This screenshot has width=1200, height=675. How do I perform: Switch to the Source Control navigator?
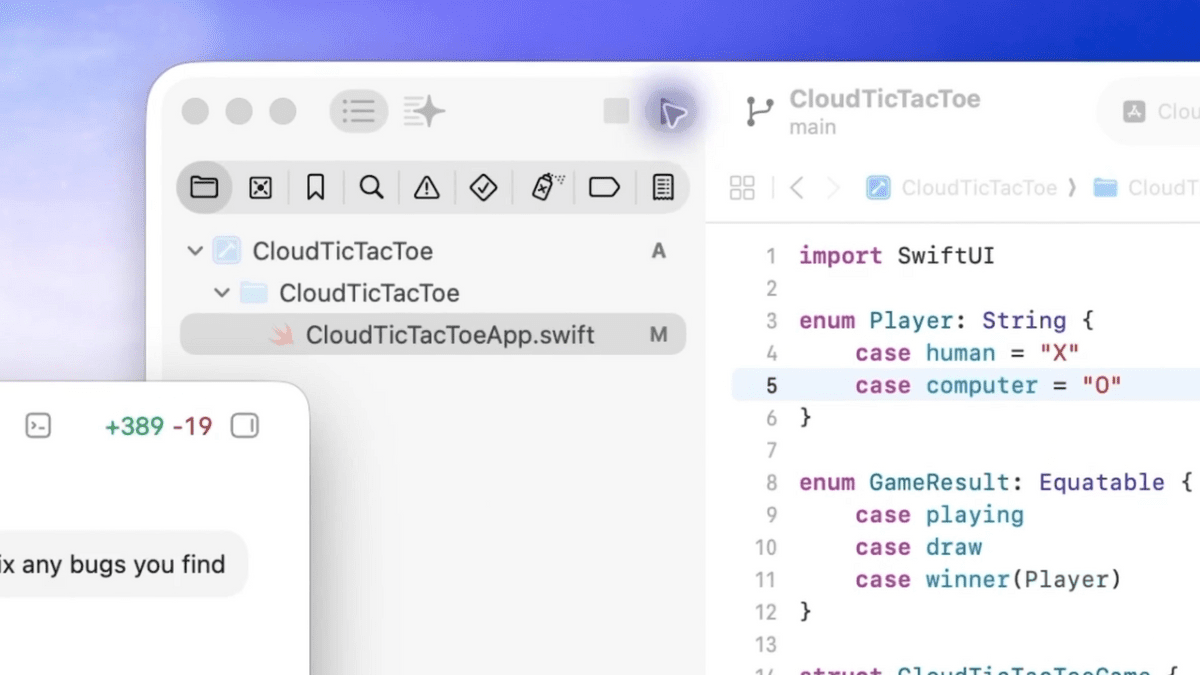[260, 187]
